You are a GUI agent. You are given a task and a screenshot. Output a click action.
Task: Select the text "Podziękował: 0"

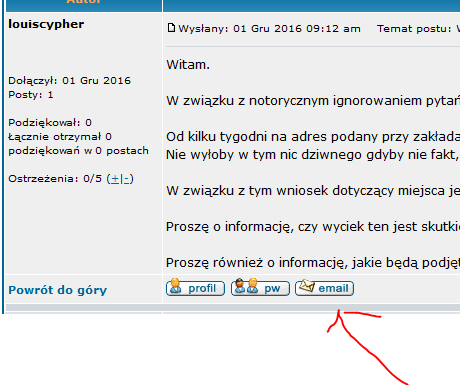[50, 123]
